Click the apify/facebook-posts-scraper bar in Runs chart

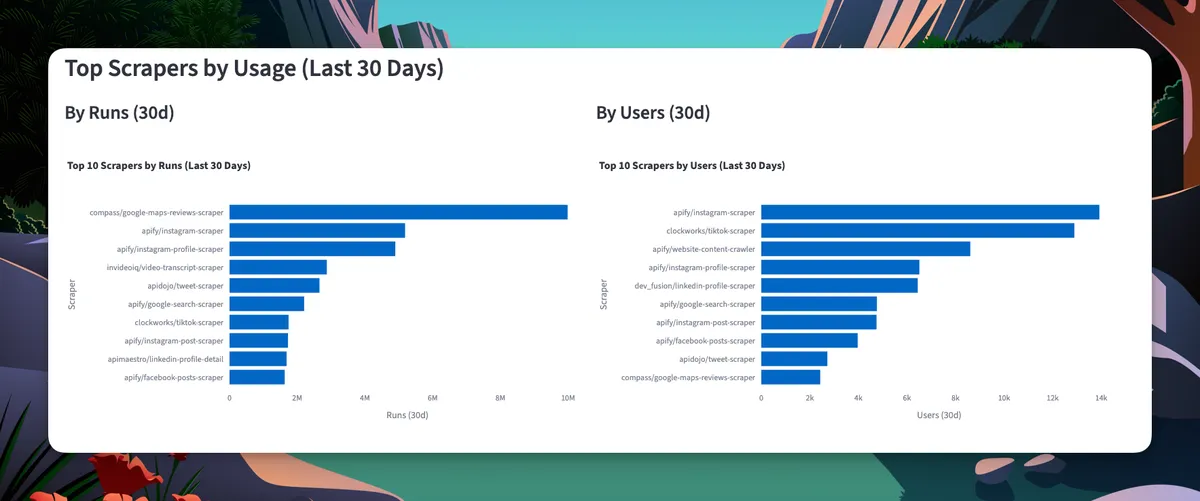point(257,377)
